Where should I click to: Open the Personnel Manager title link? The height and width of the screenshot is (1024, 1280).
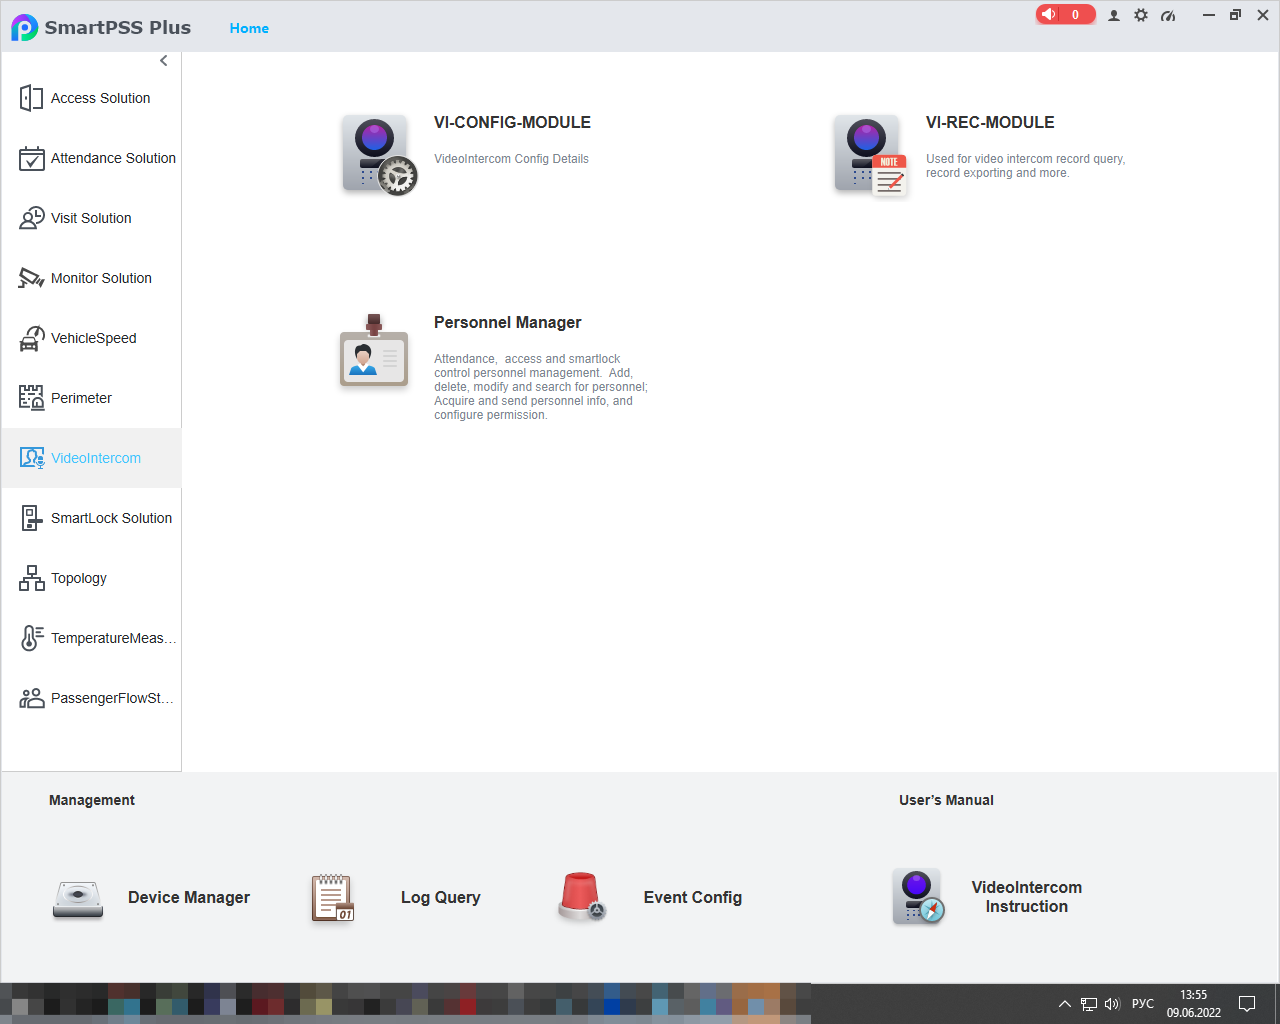tap(507, 322)
